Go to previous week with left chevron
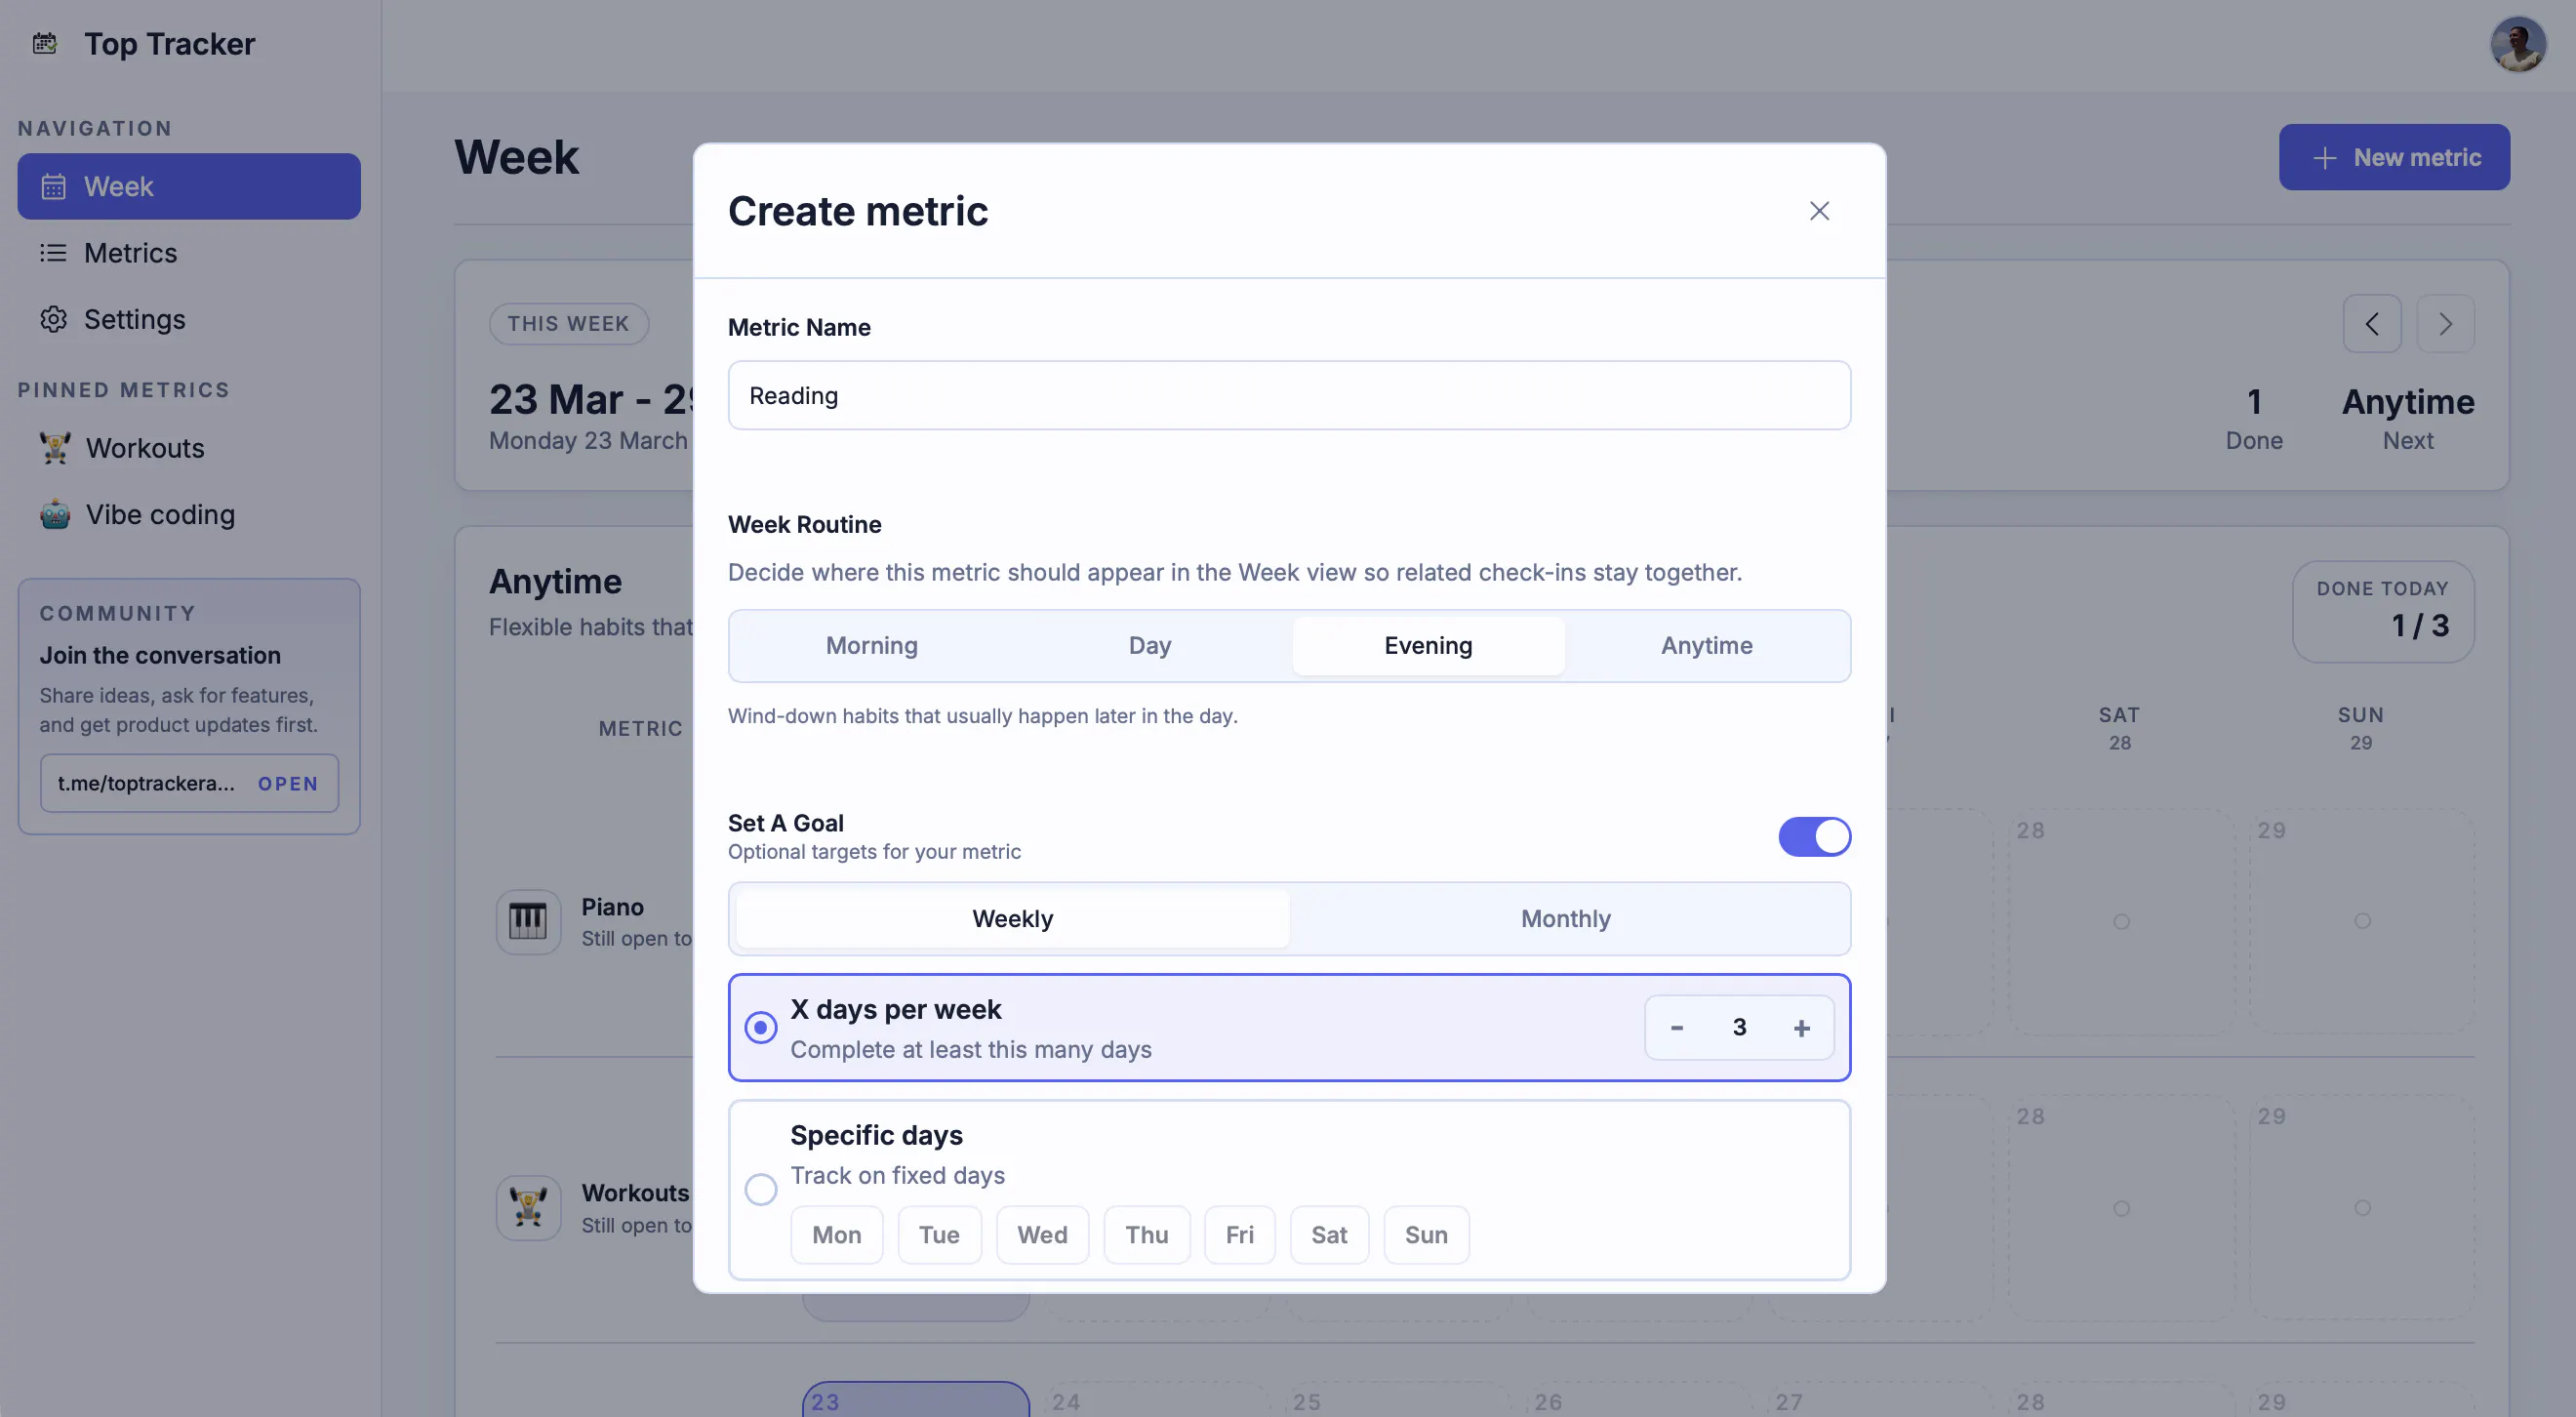The height and width of the screenshot is (1417, 2576). tap(2371, 324)
